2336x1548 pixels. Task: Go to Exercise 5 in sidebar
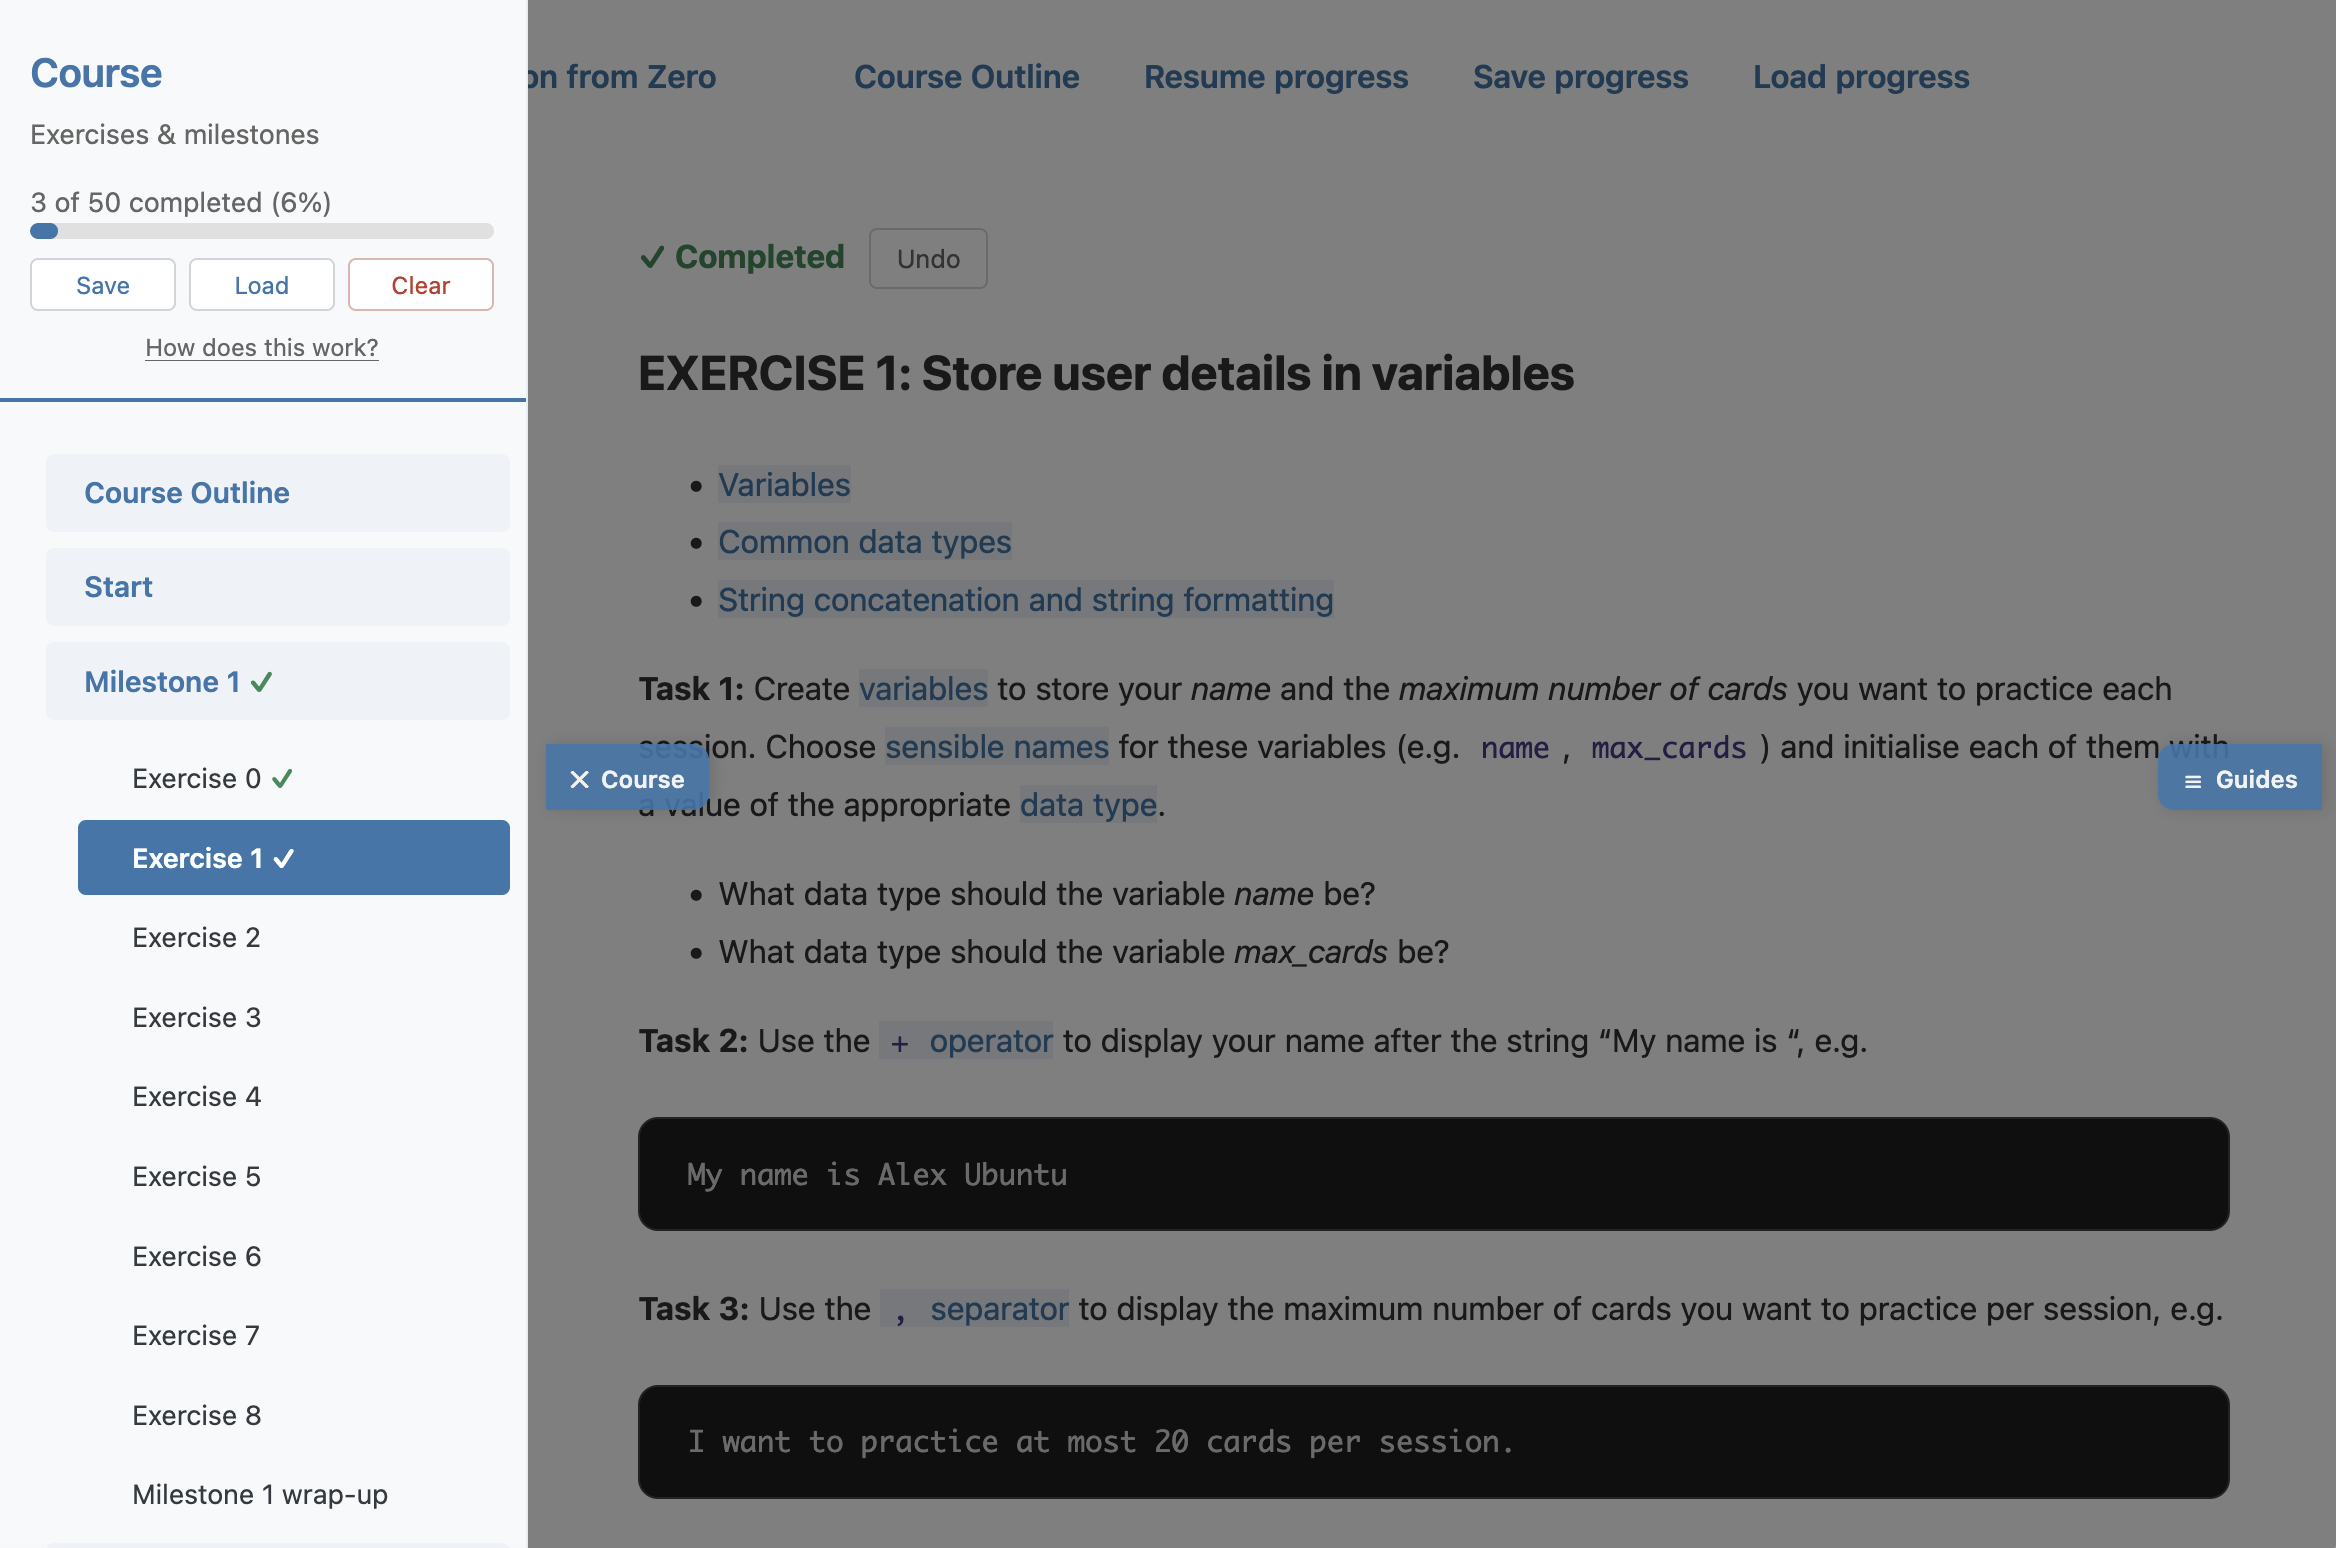coord(294,1176)
